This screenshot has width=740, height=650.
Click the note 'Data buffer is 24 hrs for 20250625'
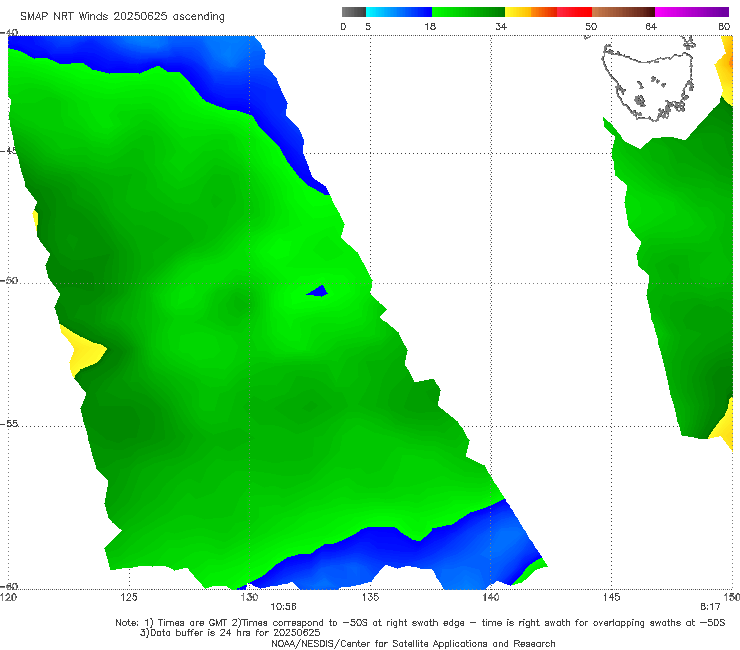pyautogui.click(x=235, y=633)
